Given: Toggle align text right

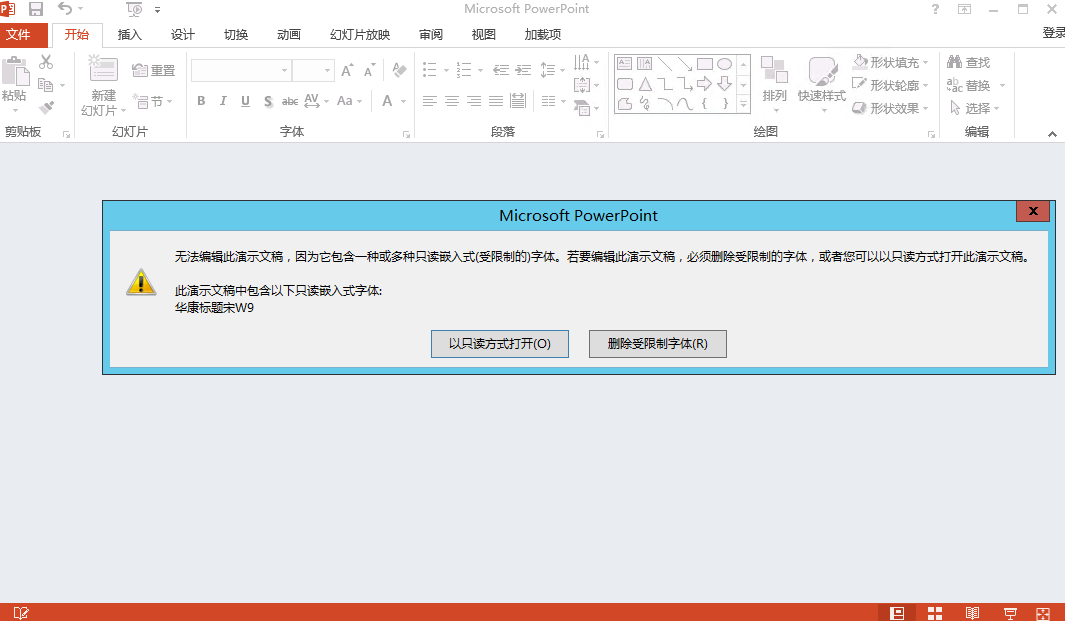Looking at the screenshot, I should [x=474, y=101].
